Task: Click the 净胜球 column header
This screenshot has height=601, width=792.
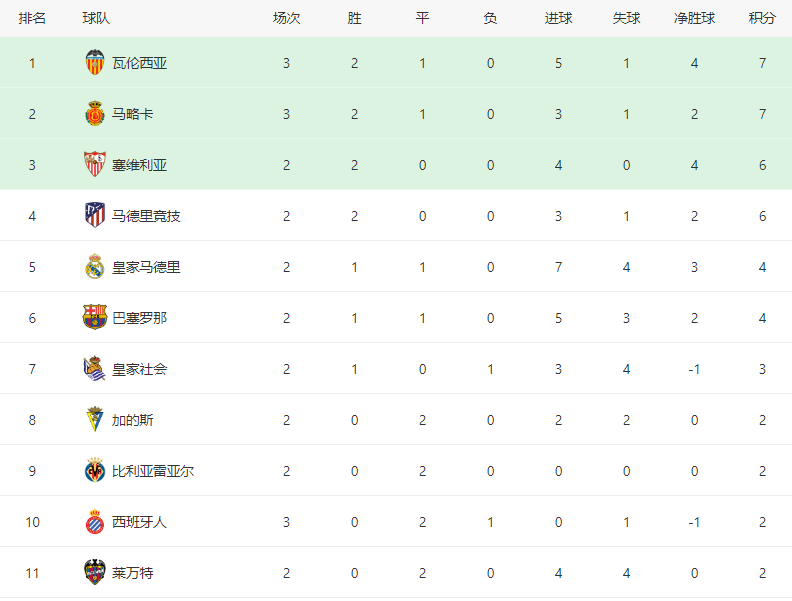Action: (695, 18)
